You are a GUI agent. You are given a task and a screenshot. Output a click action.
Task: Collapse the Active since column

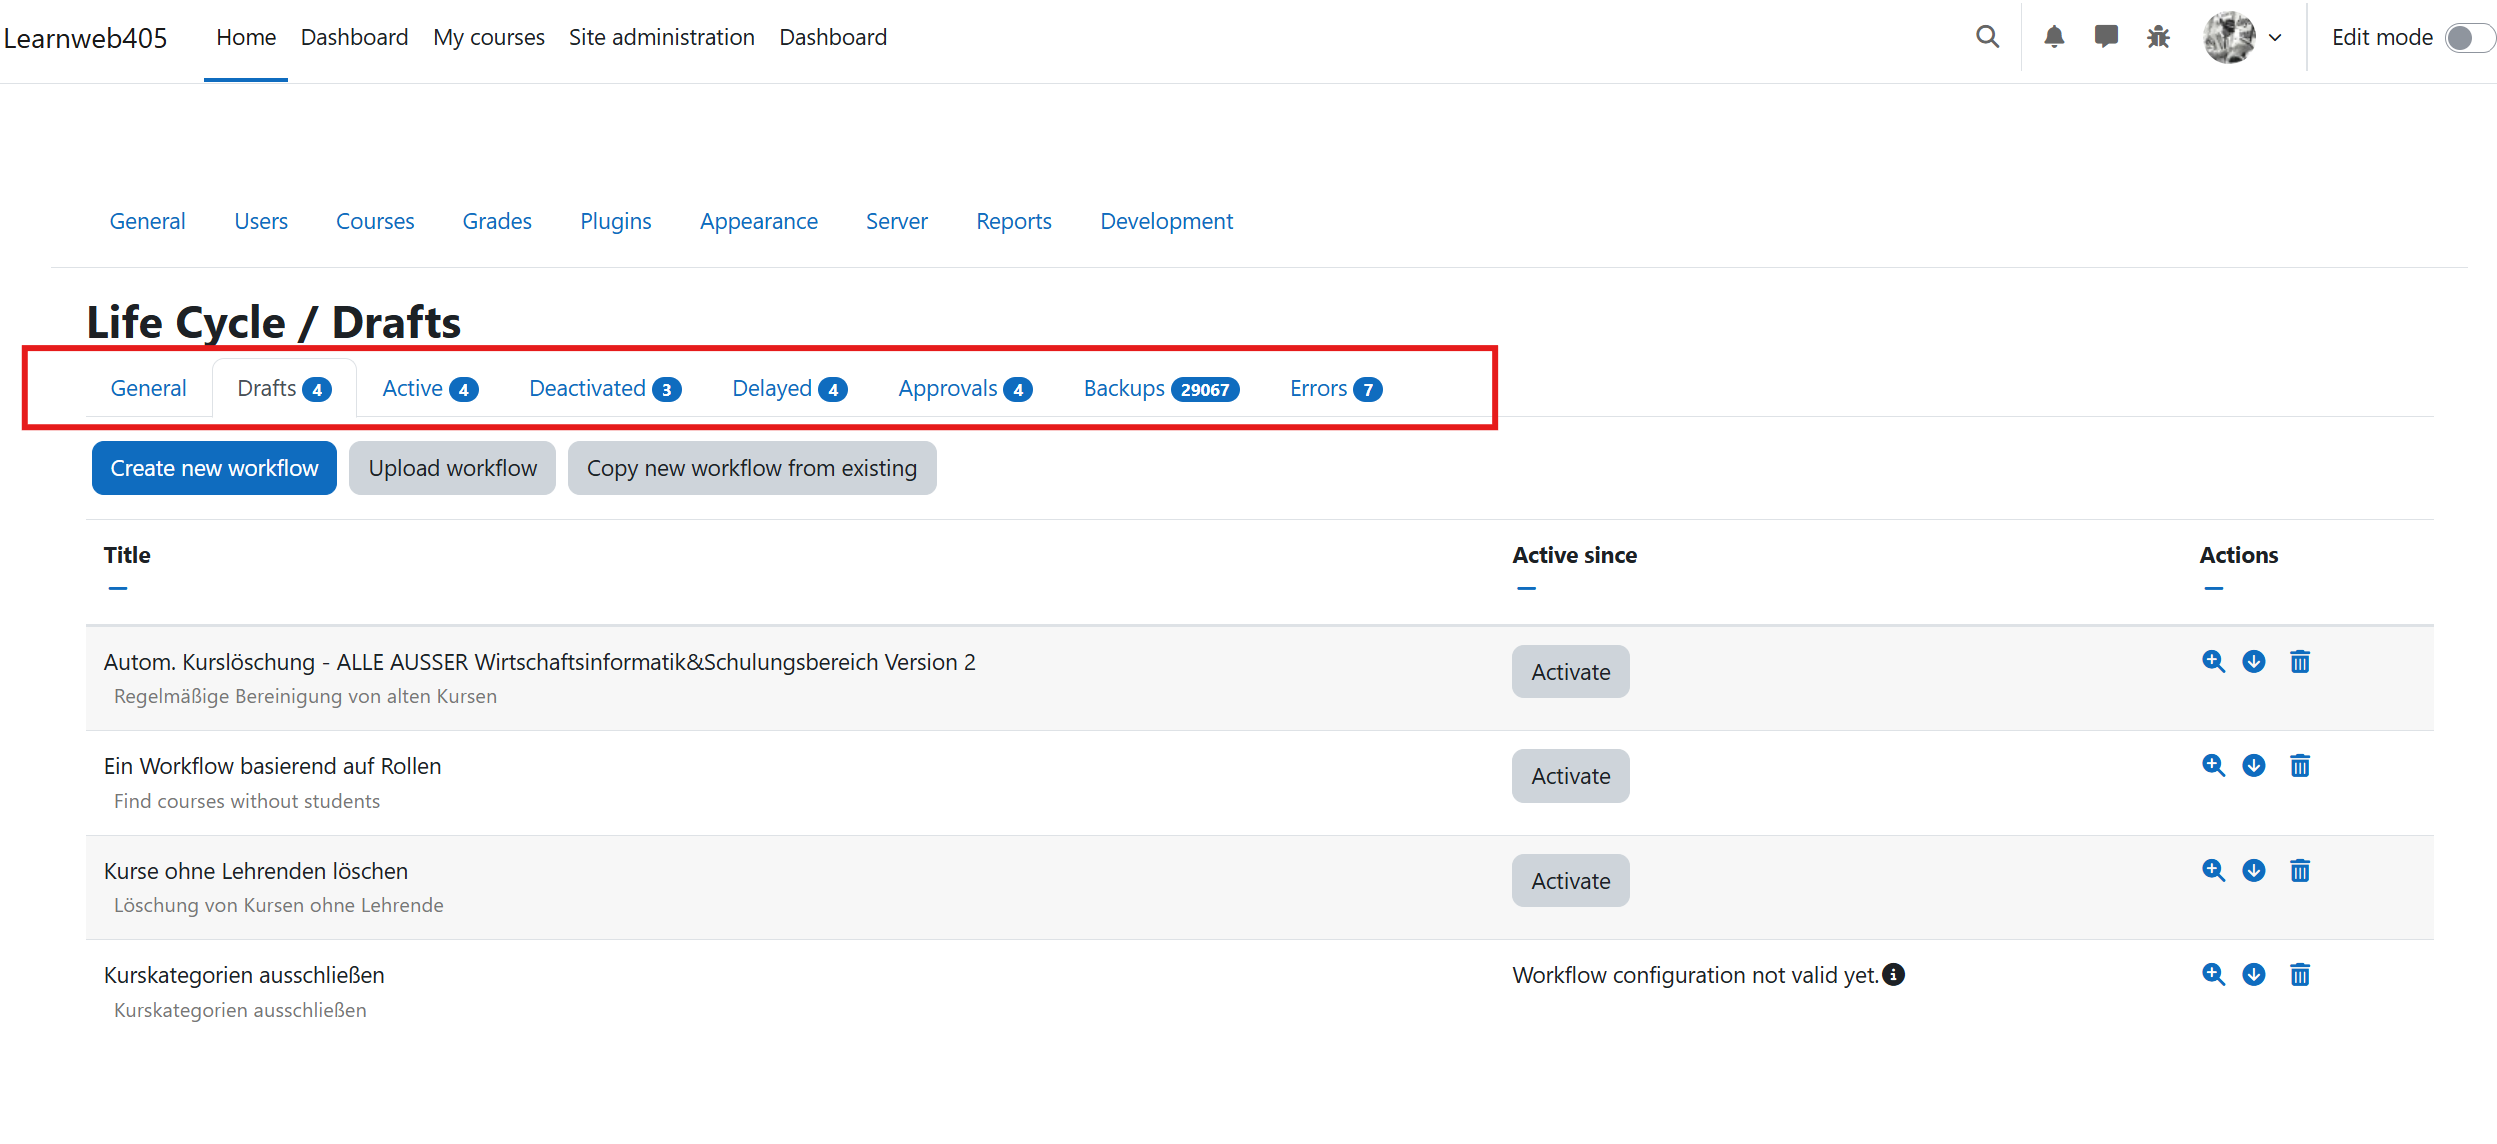click(x=1526, y=588)
